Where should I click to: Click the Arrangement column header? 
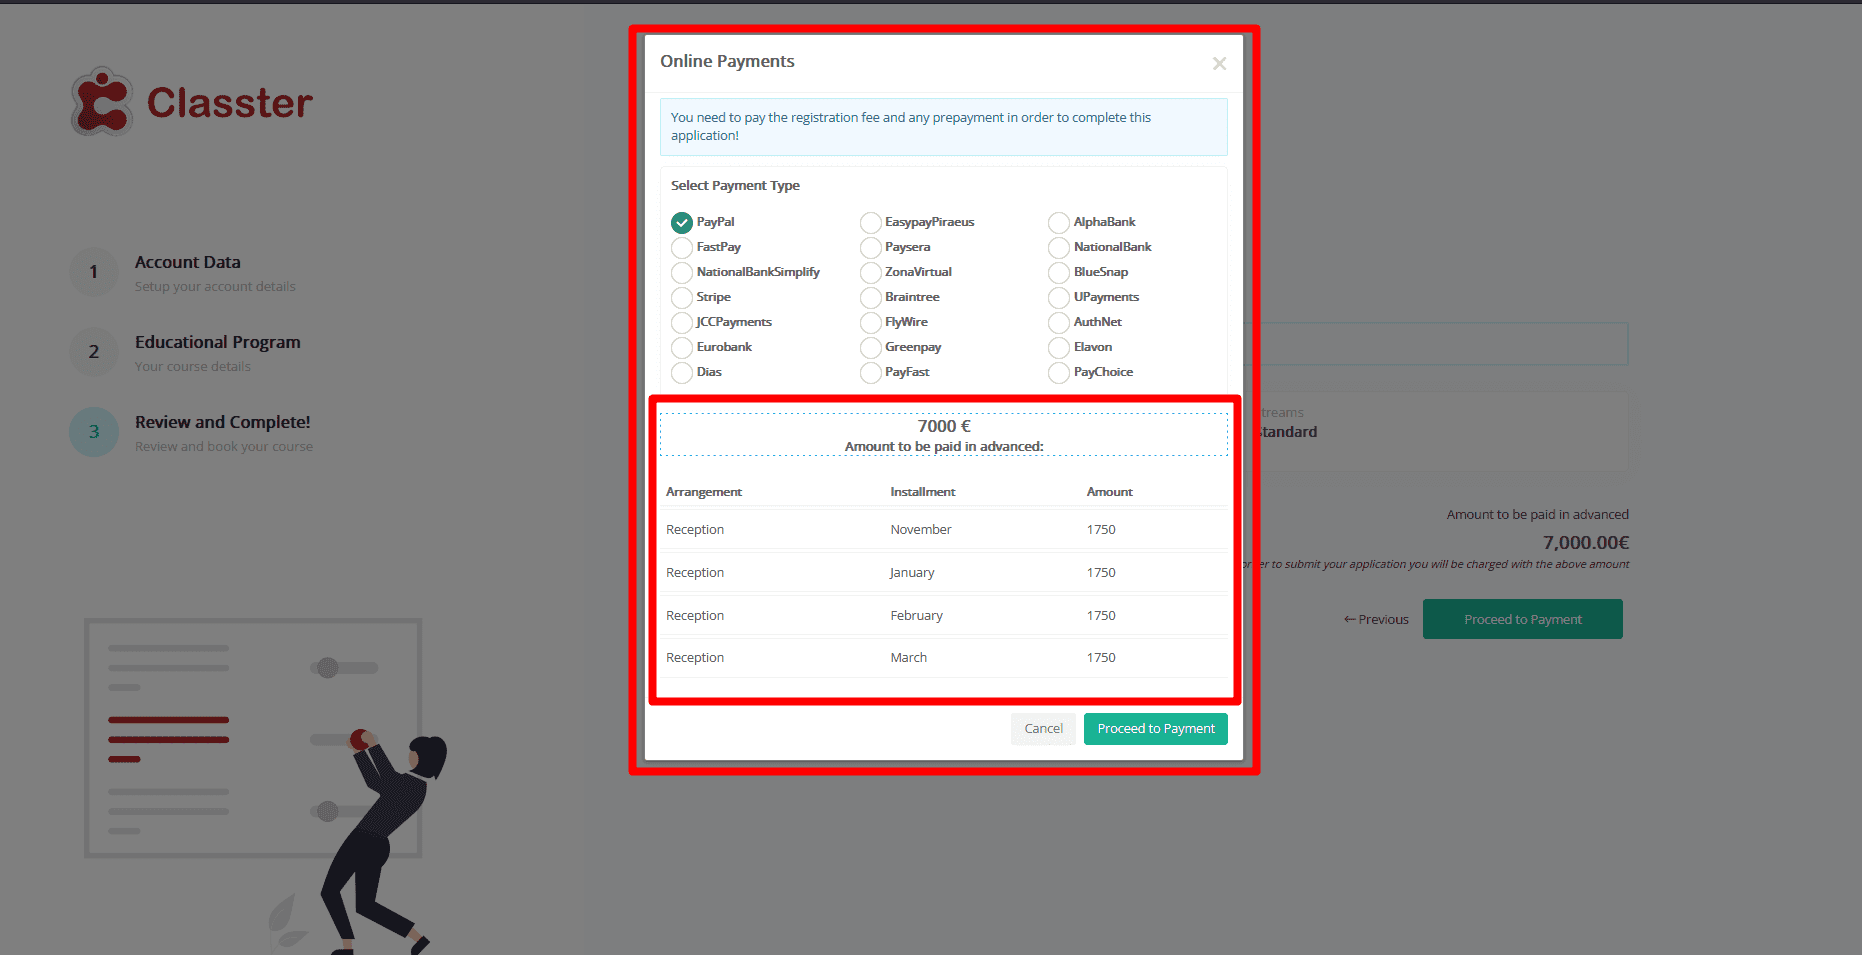pyautogui.click(x=704, y=492)
